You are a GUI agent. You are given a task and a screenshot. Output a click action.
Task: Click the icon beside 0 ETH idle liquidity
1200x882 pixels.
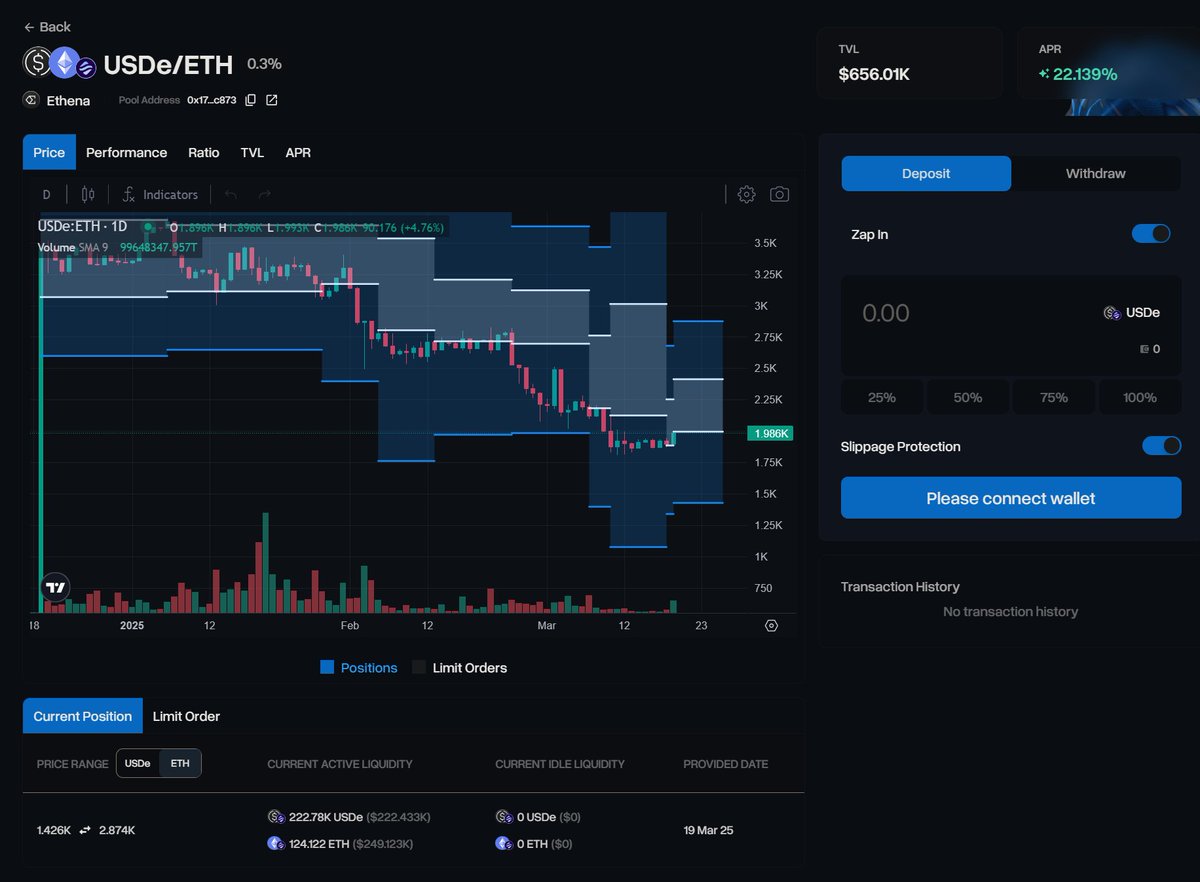503,844
